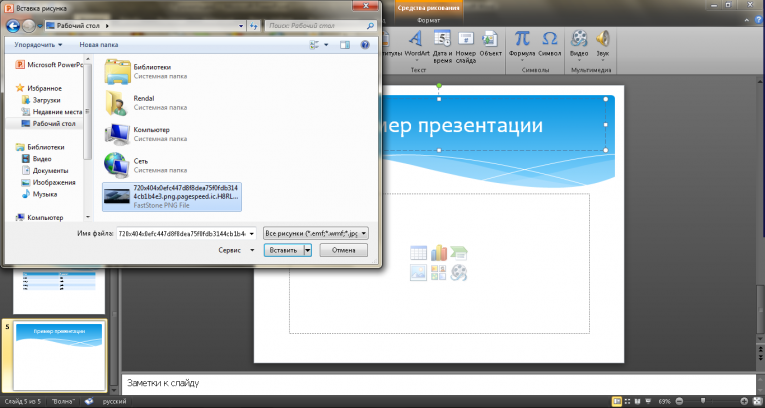Open the Упорядочить menu
Image resolution: width=765 pixels, height=408 pixels.
tap(38, 45)
